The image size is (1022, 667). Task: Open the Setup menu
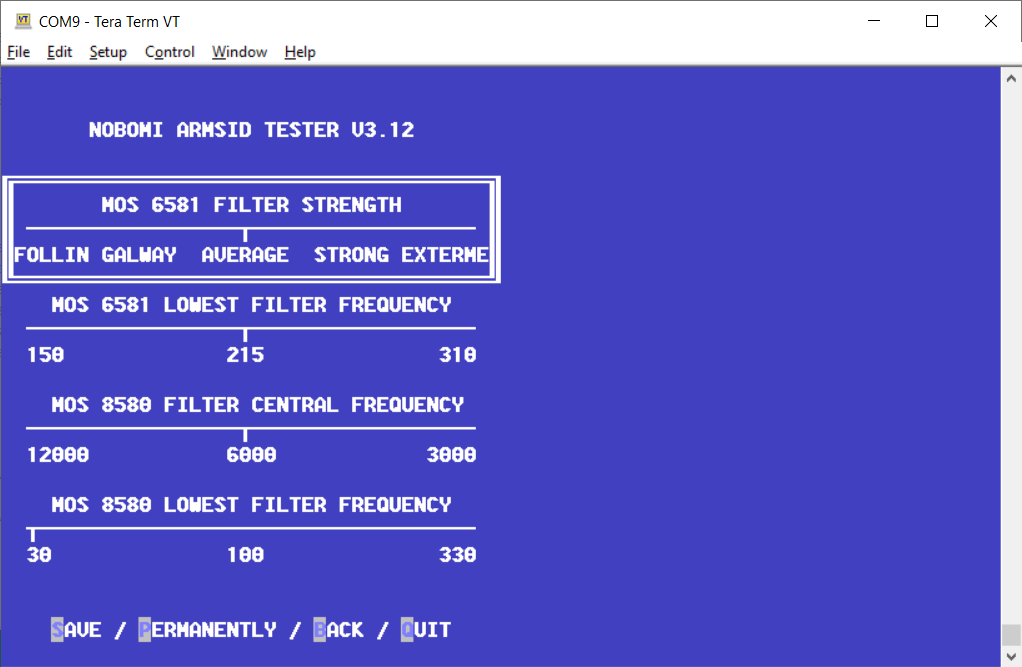point(108,52)
